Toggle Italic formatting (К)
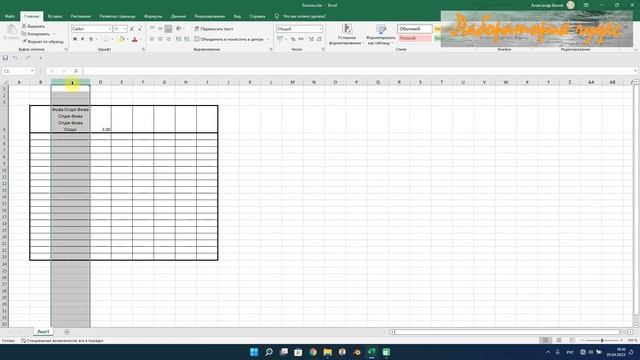 click(82, 39)
